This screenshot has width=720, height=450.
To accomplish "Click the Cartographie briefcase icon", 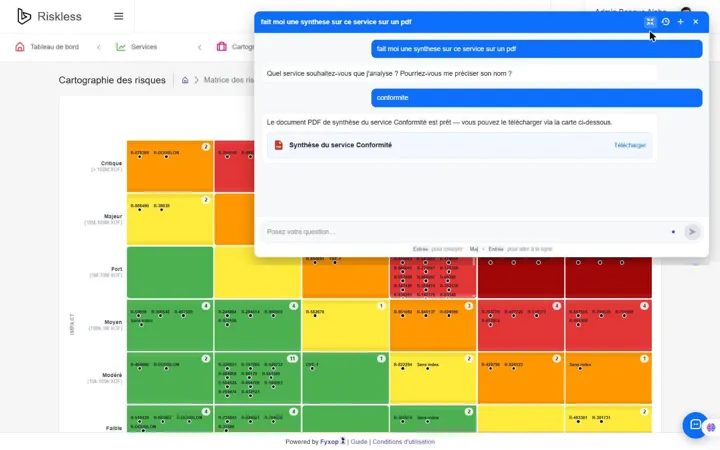I will pyautogui.click(x=222, y=46).
